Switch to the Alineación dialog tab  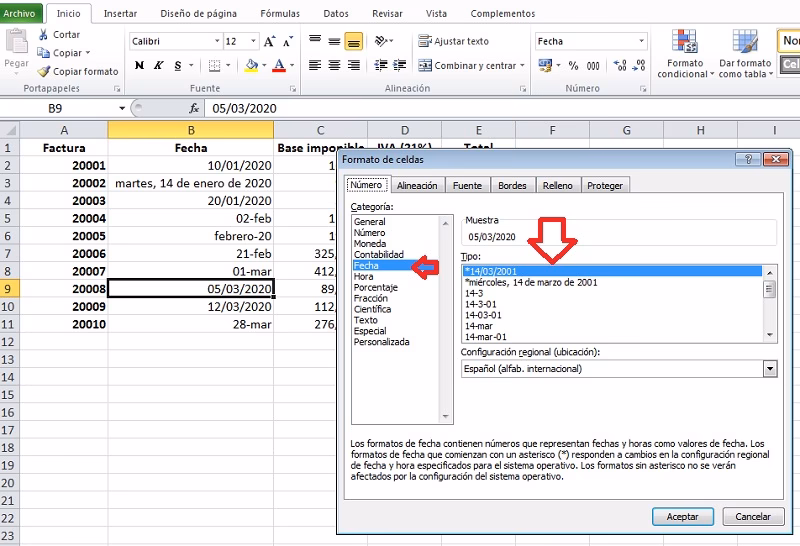click(x=417, y=185)
